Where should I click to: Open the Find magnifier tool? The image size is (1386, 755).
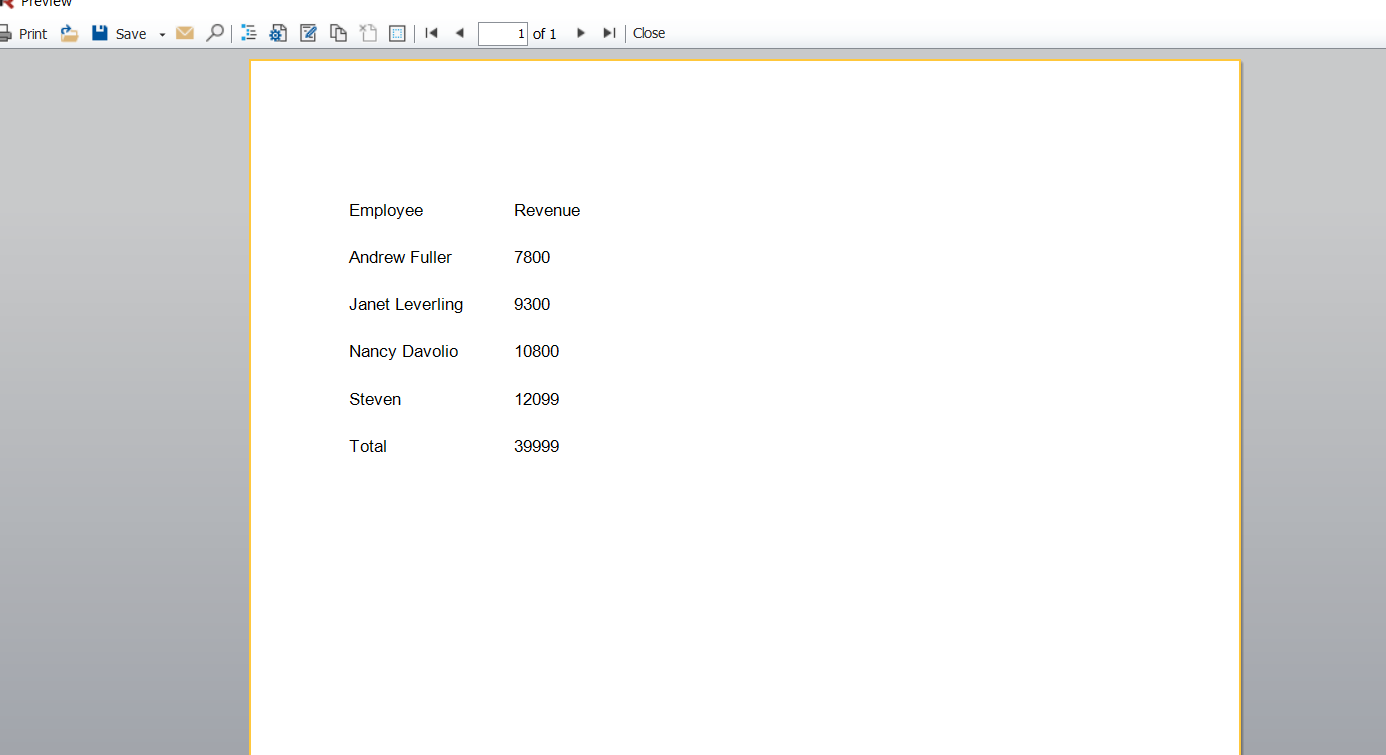(214, 33)
